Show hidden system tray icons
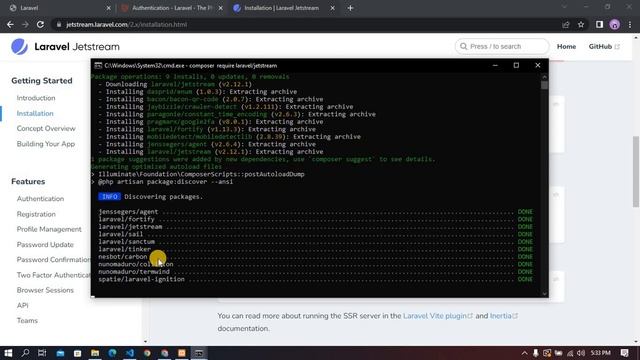The image size is (640, 360). pos(524,353)
